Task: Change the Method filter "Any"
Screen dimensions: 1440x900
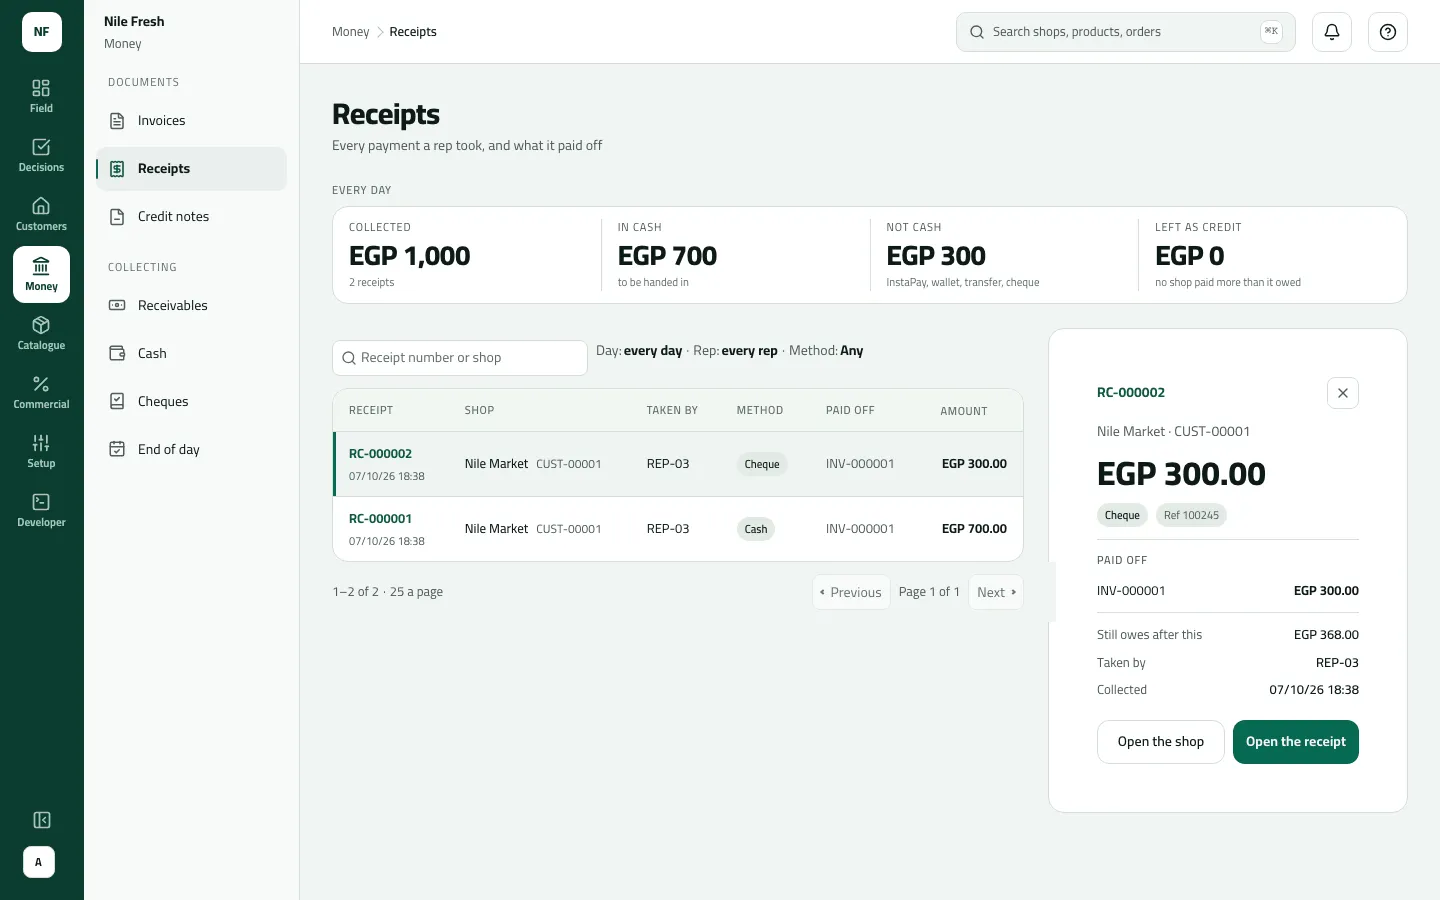Action: point(851,351)
